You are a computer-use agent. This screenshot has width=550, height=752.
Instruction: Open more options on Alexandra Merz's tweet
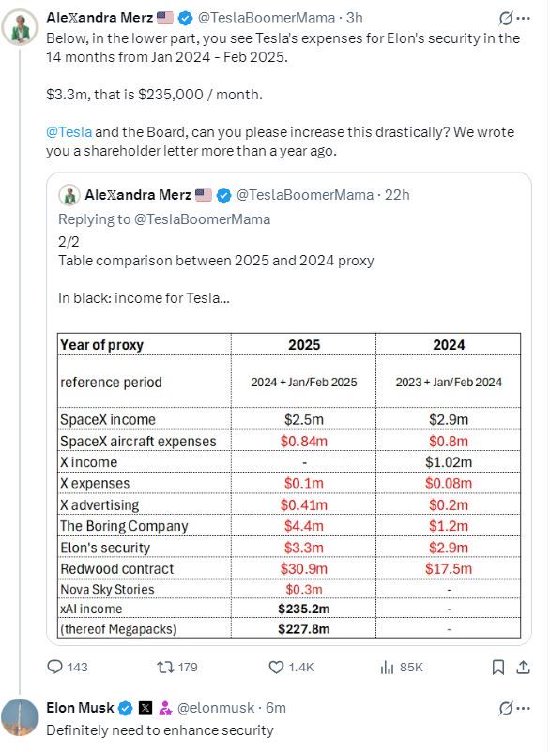(x=524, y=18)
